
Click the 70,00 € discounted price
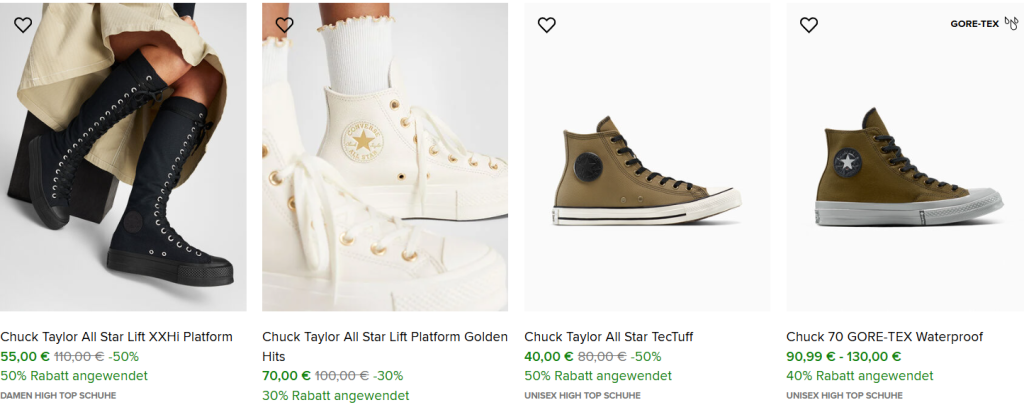(x=286, y=376)
